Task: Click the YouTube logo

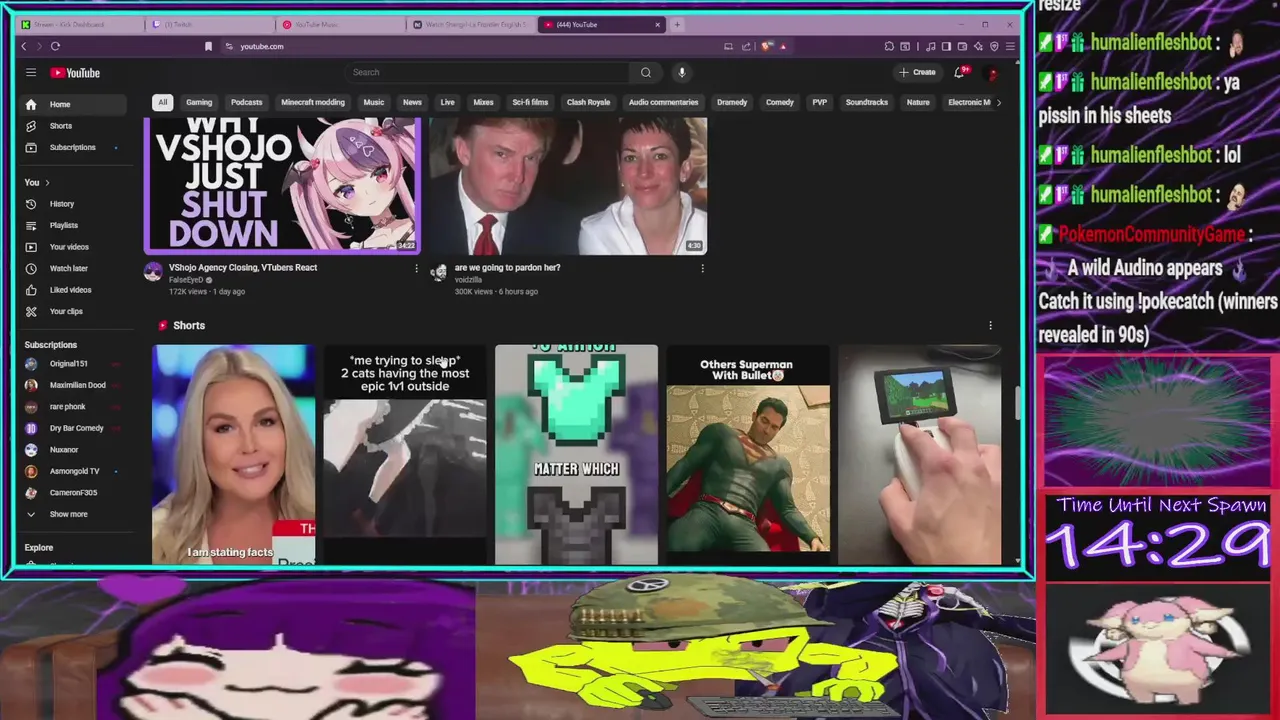Action: [x=75, y=73]
